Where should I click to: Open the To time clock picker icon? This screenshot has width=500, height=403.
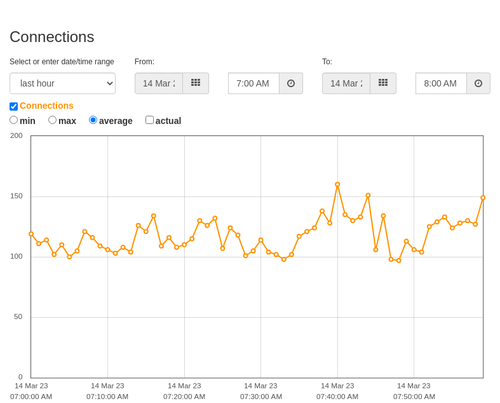[478, 83]
